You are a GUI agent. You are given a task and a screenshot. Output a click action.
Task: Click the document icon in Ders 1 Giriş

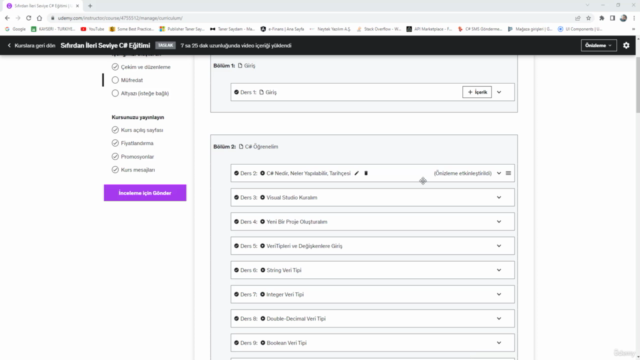(x=262, y=92)
